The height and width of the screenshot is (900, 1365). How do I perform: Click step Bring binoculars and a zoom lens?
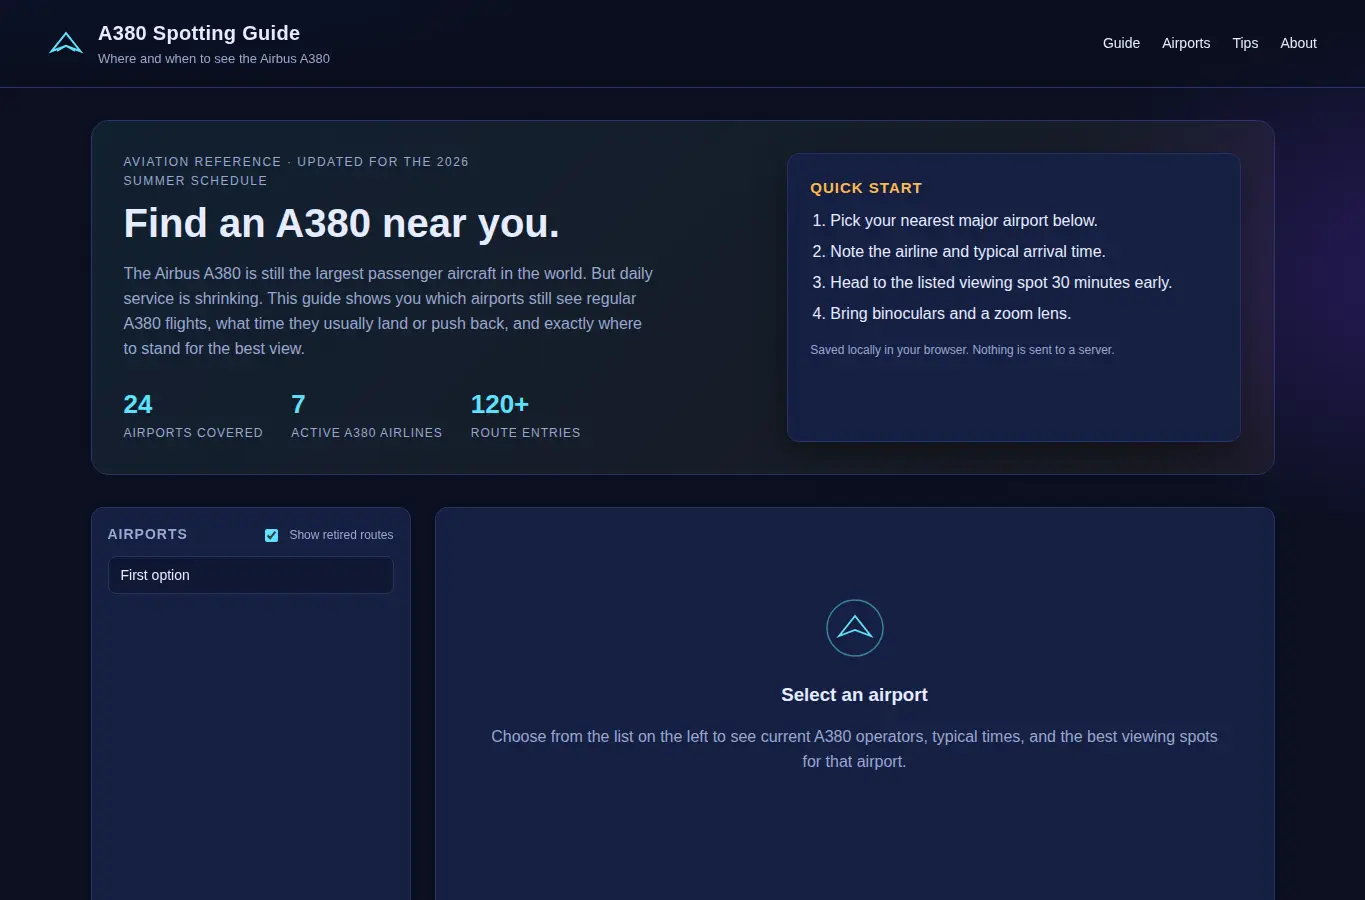[x=950, y=314]
